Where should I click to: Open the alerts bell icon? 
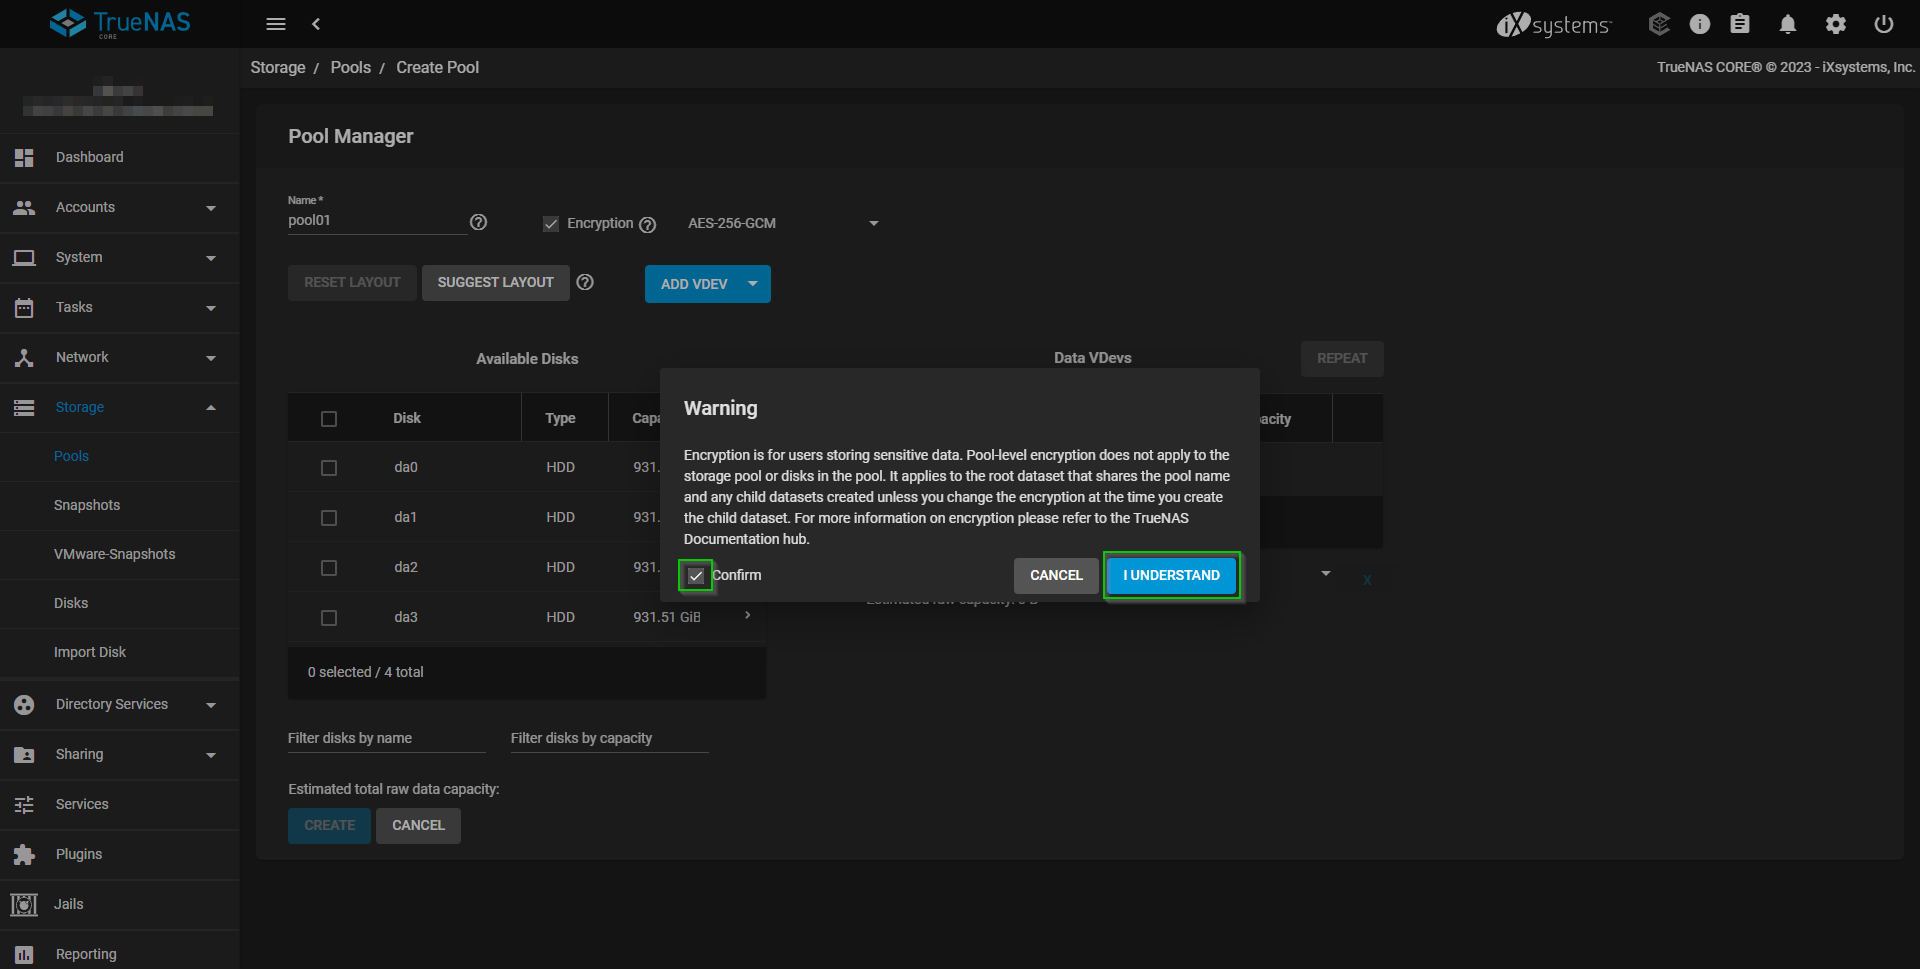tap(1787, 24)
